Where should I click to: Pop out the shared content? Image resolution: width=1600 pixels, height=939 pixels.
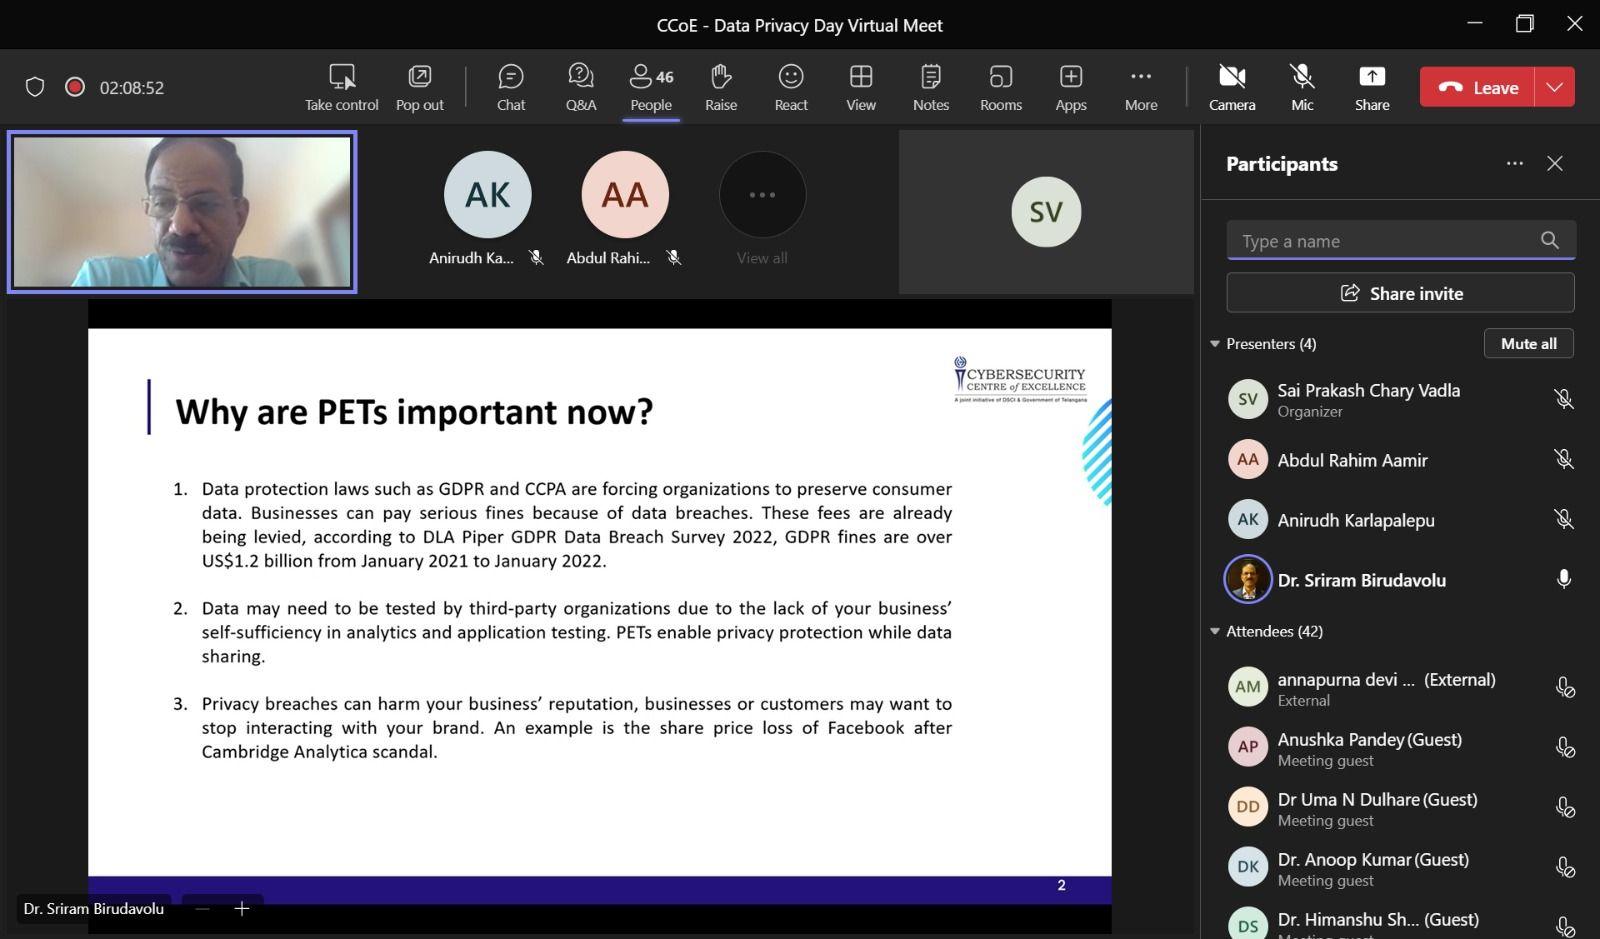(x=420, y=87)
